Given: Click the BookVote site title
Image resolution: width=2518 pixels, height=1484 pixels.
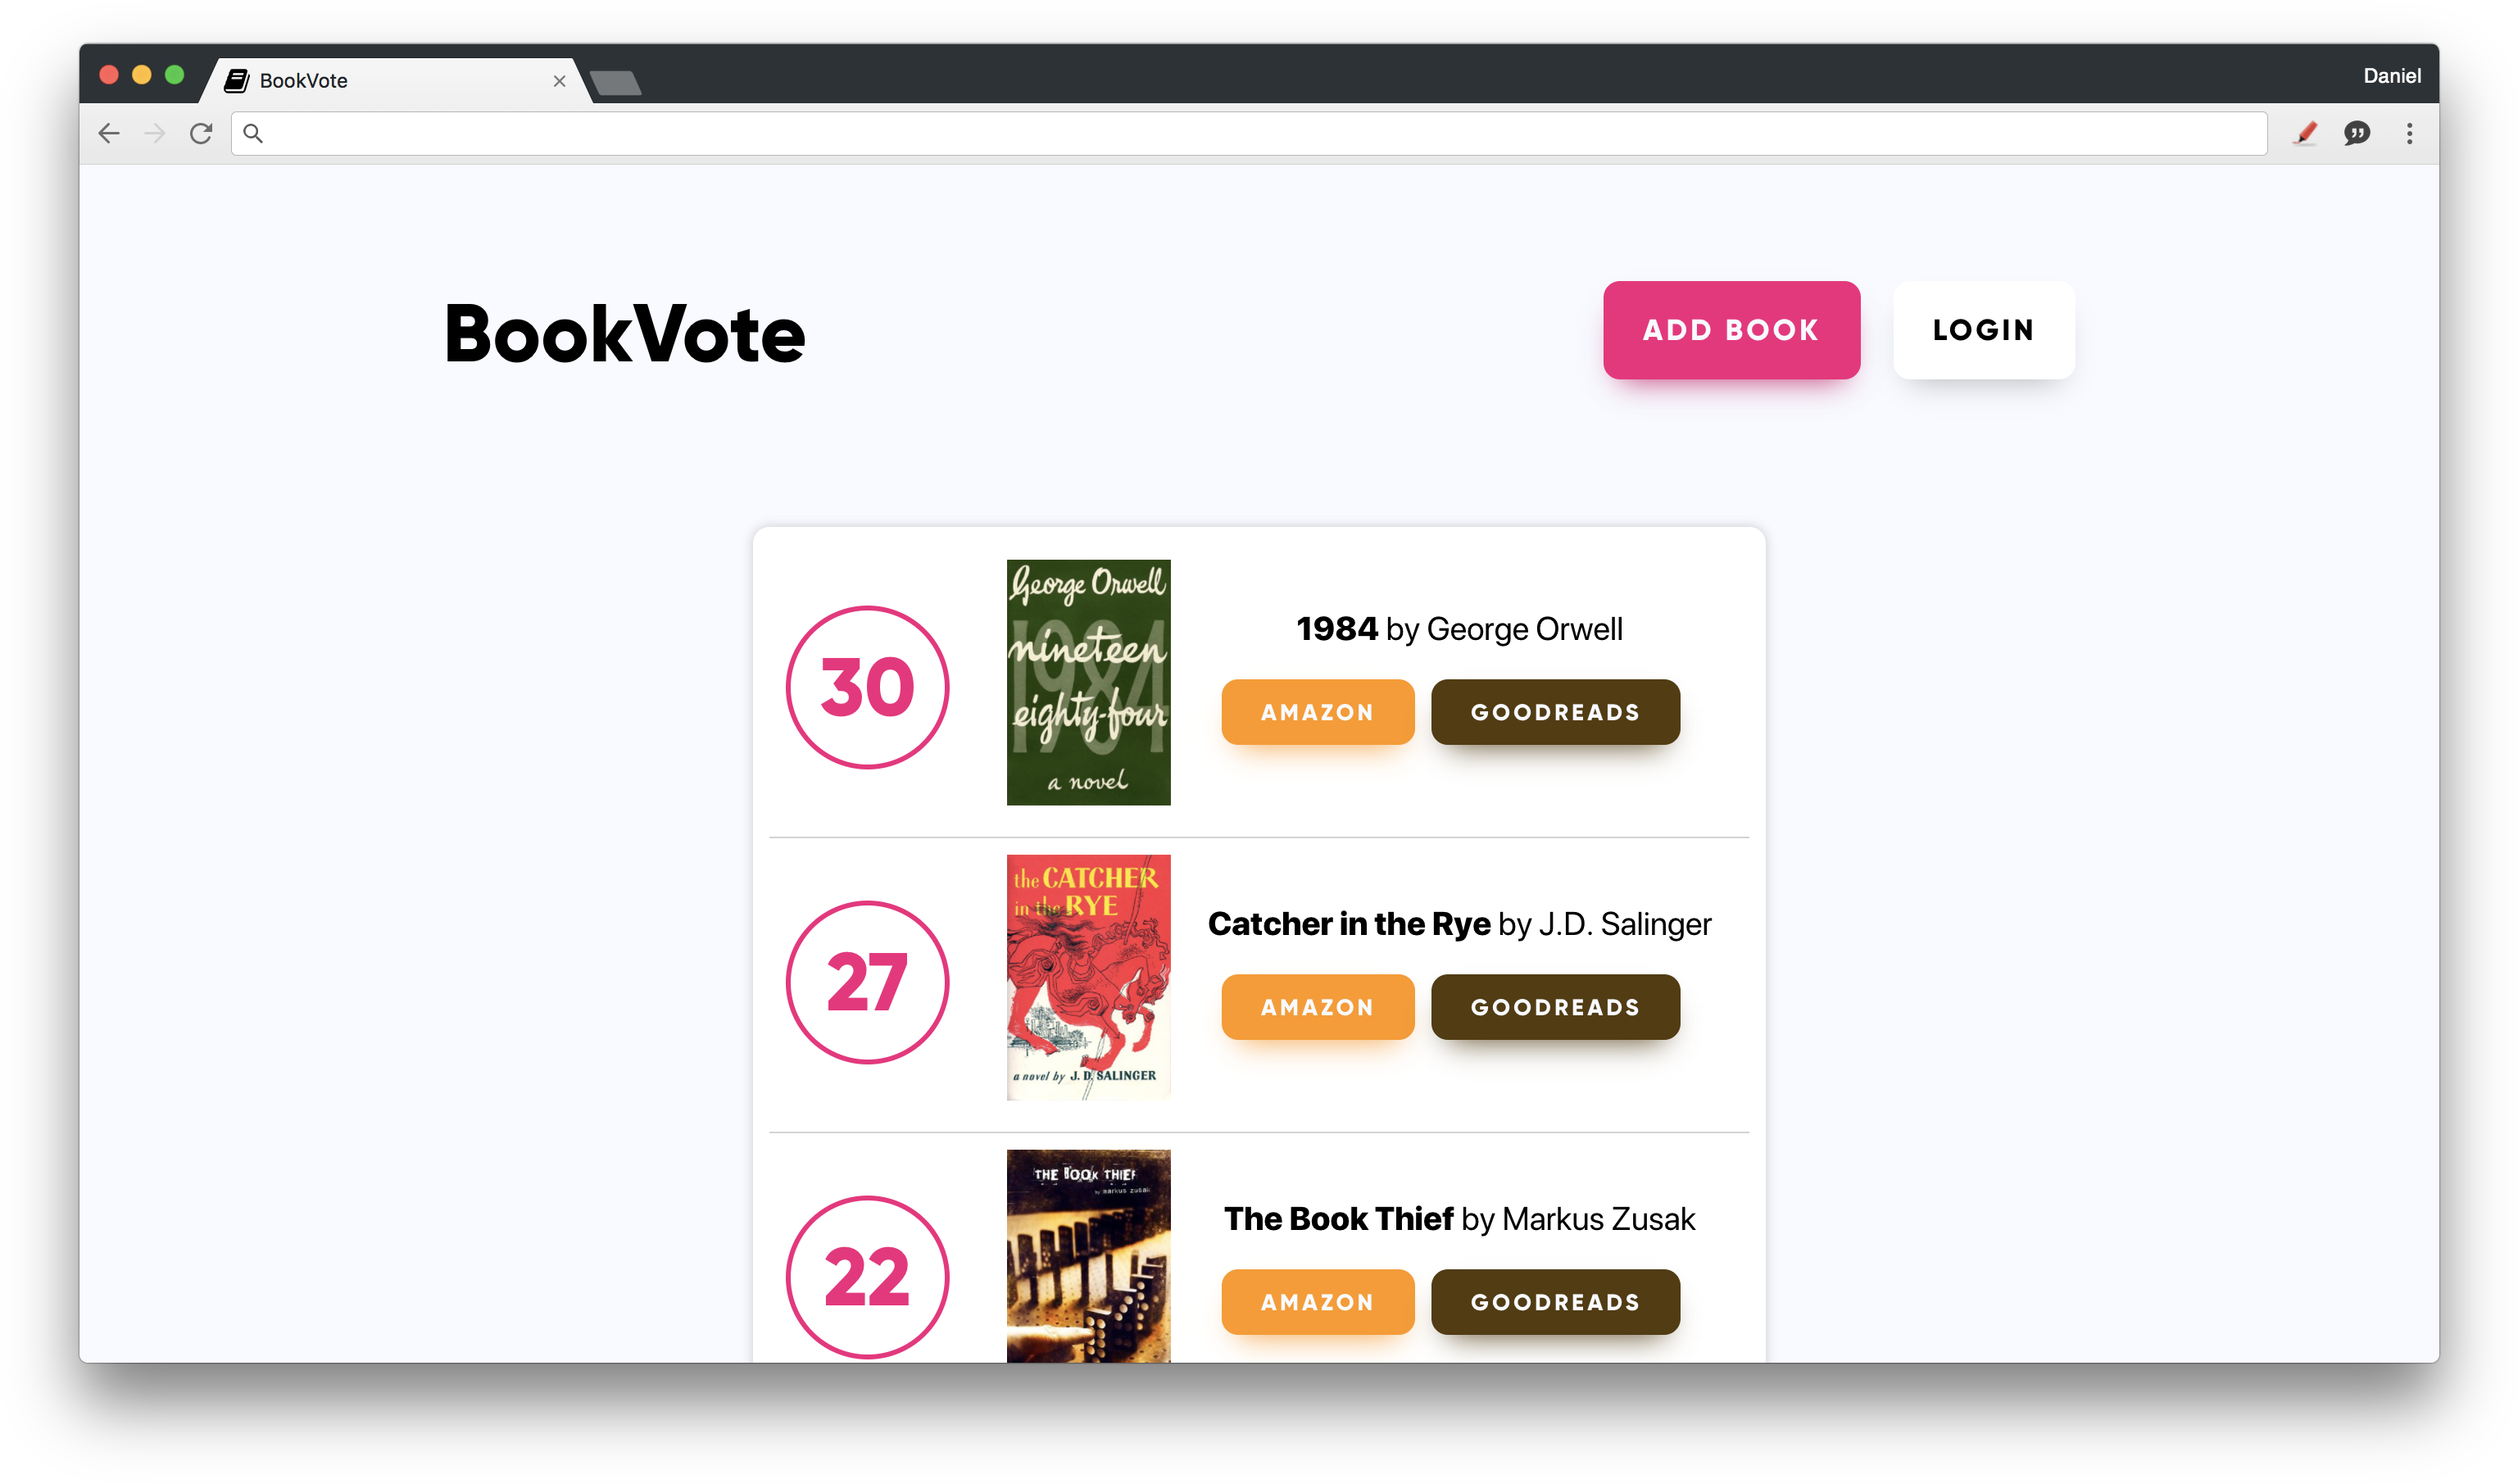Looking at the screenshot, I should tap(624, 334).
